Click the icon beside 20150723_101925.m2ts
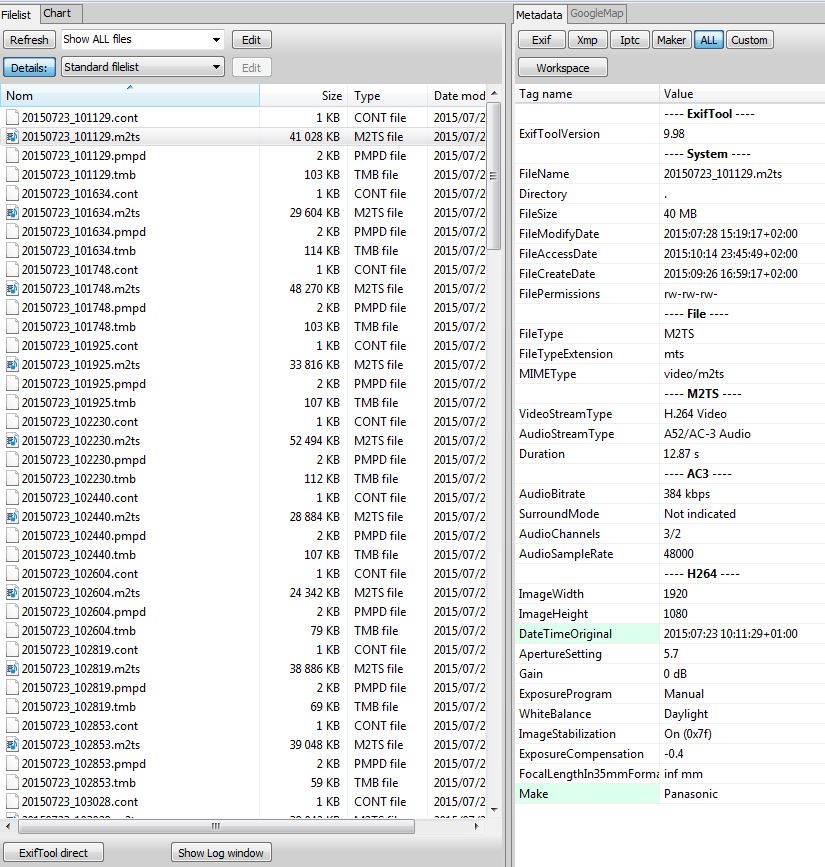 [x=12, y=365]
